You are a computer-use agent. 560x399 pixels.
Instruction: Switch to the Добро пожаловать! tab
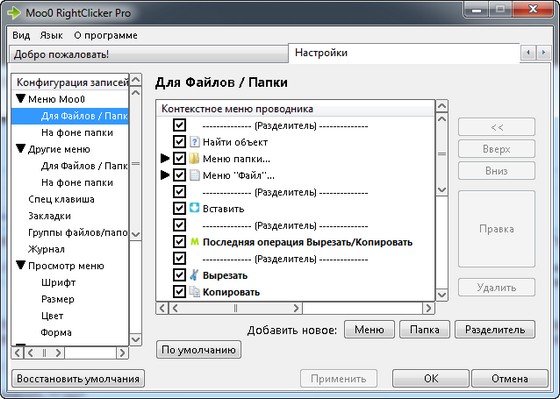coord(148,55)
